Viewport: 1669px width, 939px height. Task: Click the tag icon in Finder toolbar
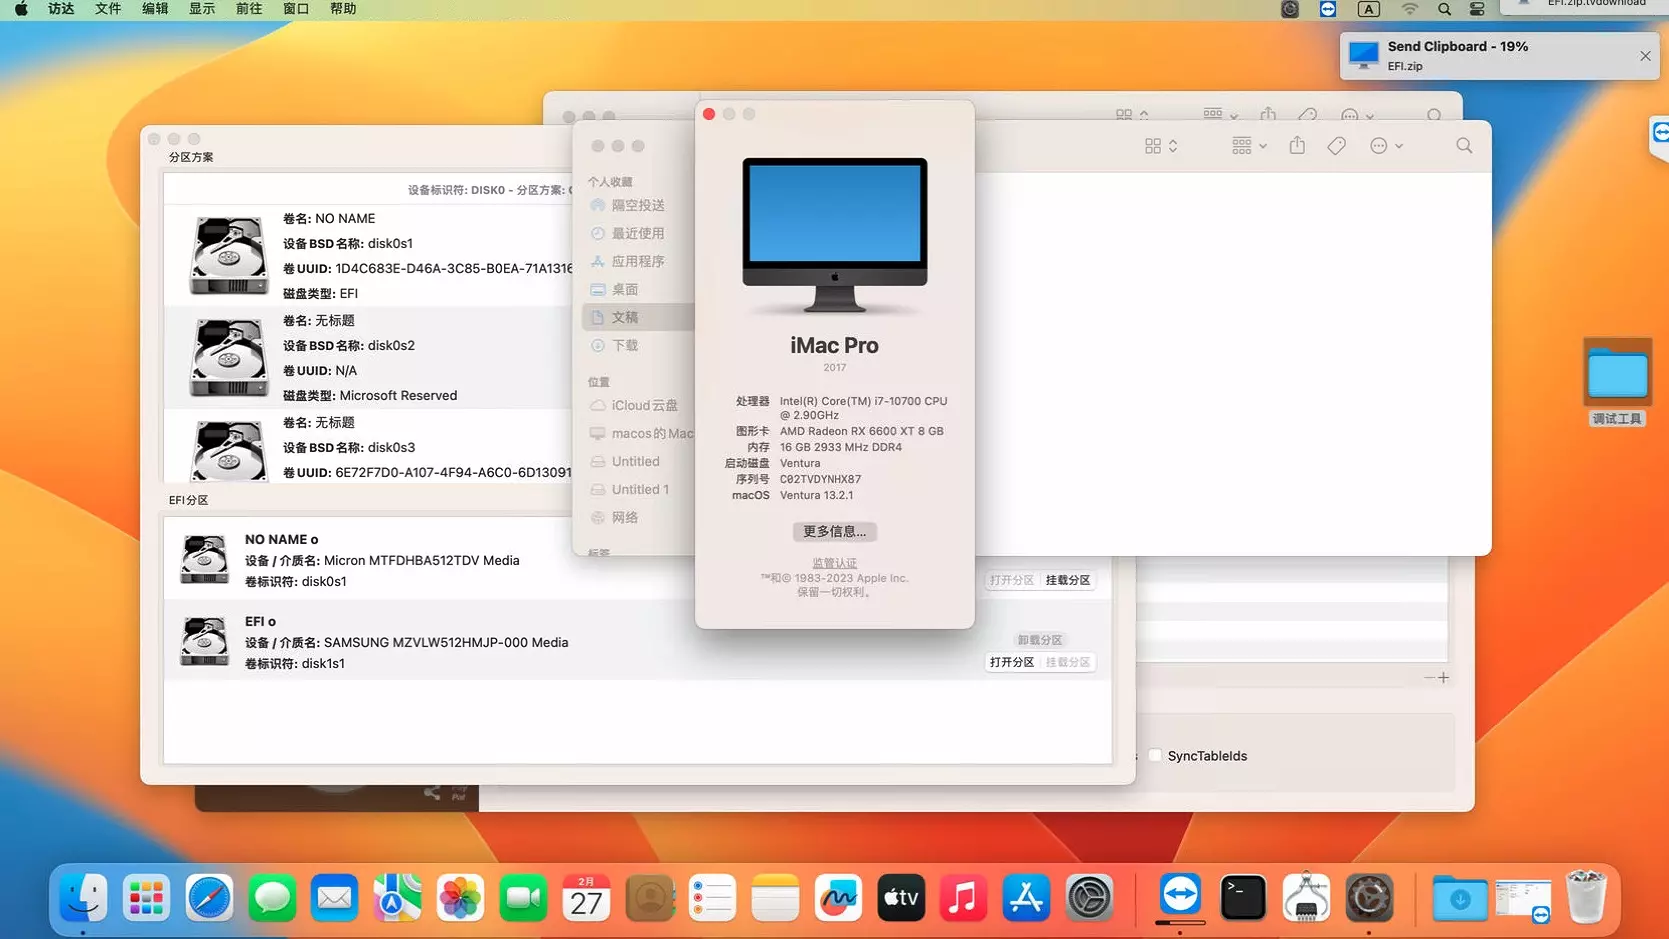[1336, 146]
